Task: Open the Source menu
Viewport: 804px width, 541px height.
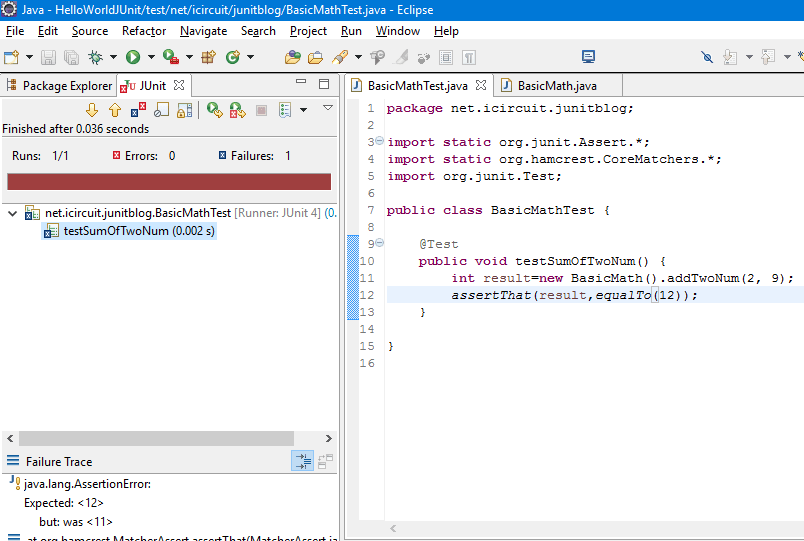Action: point(90,31)
